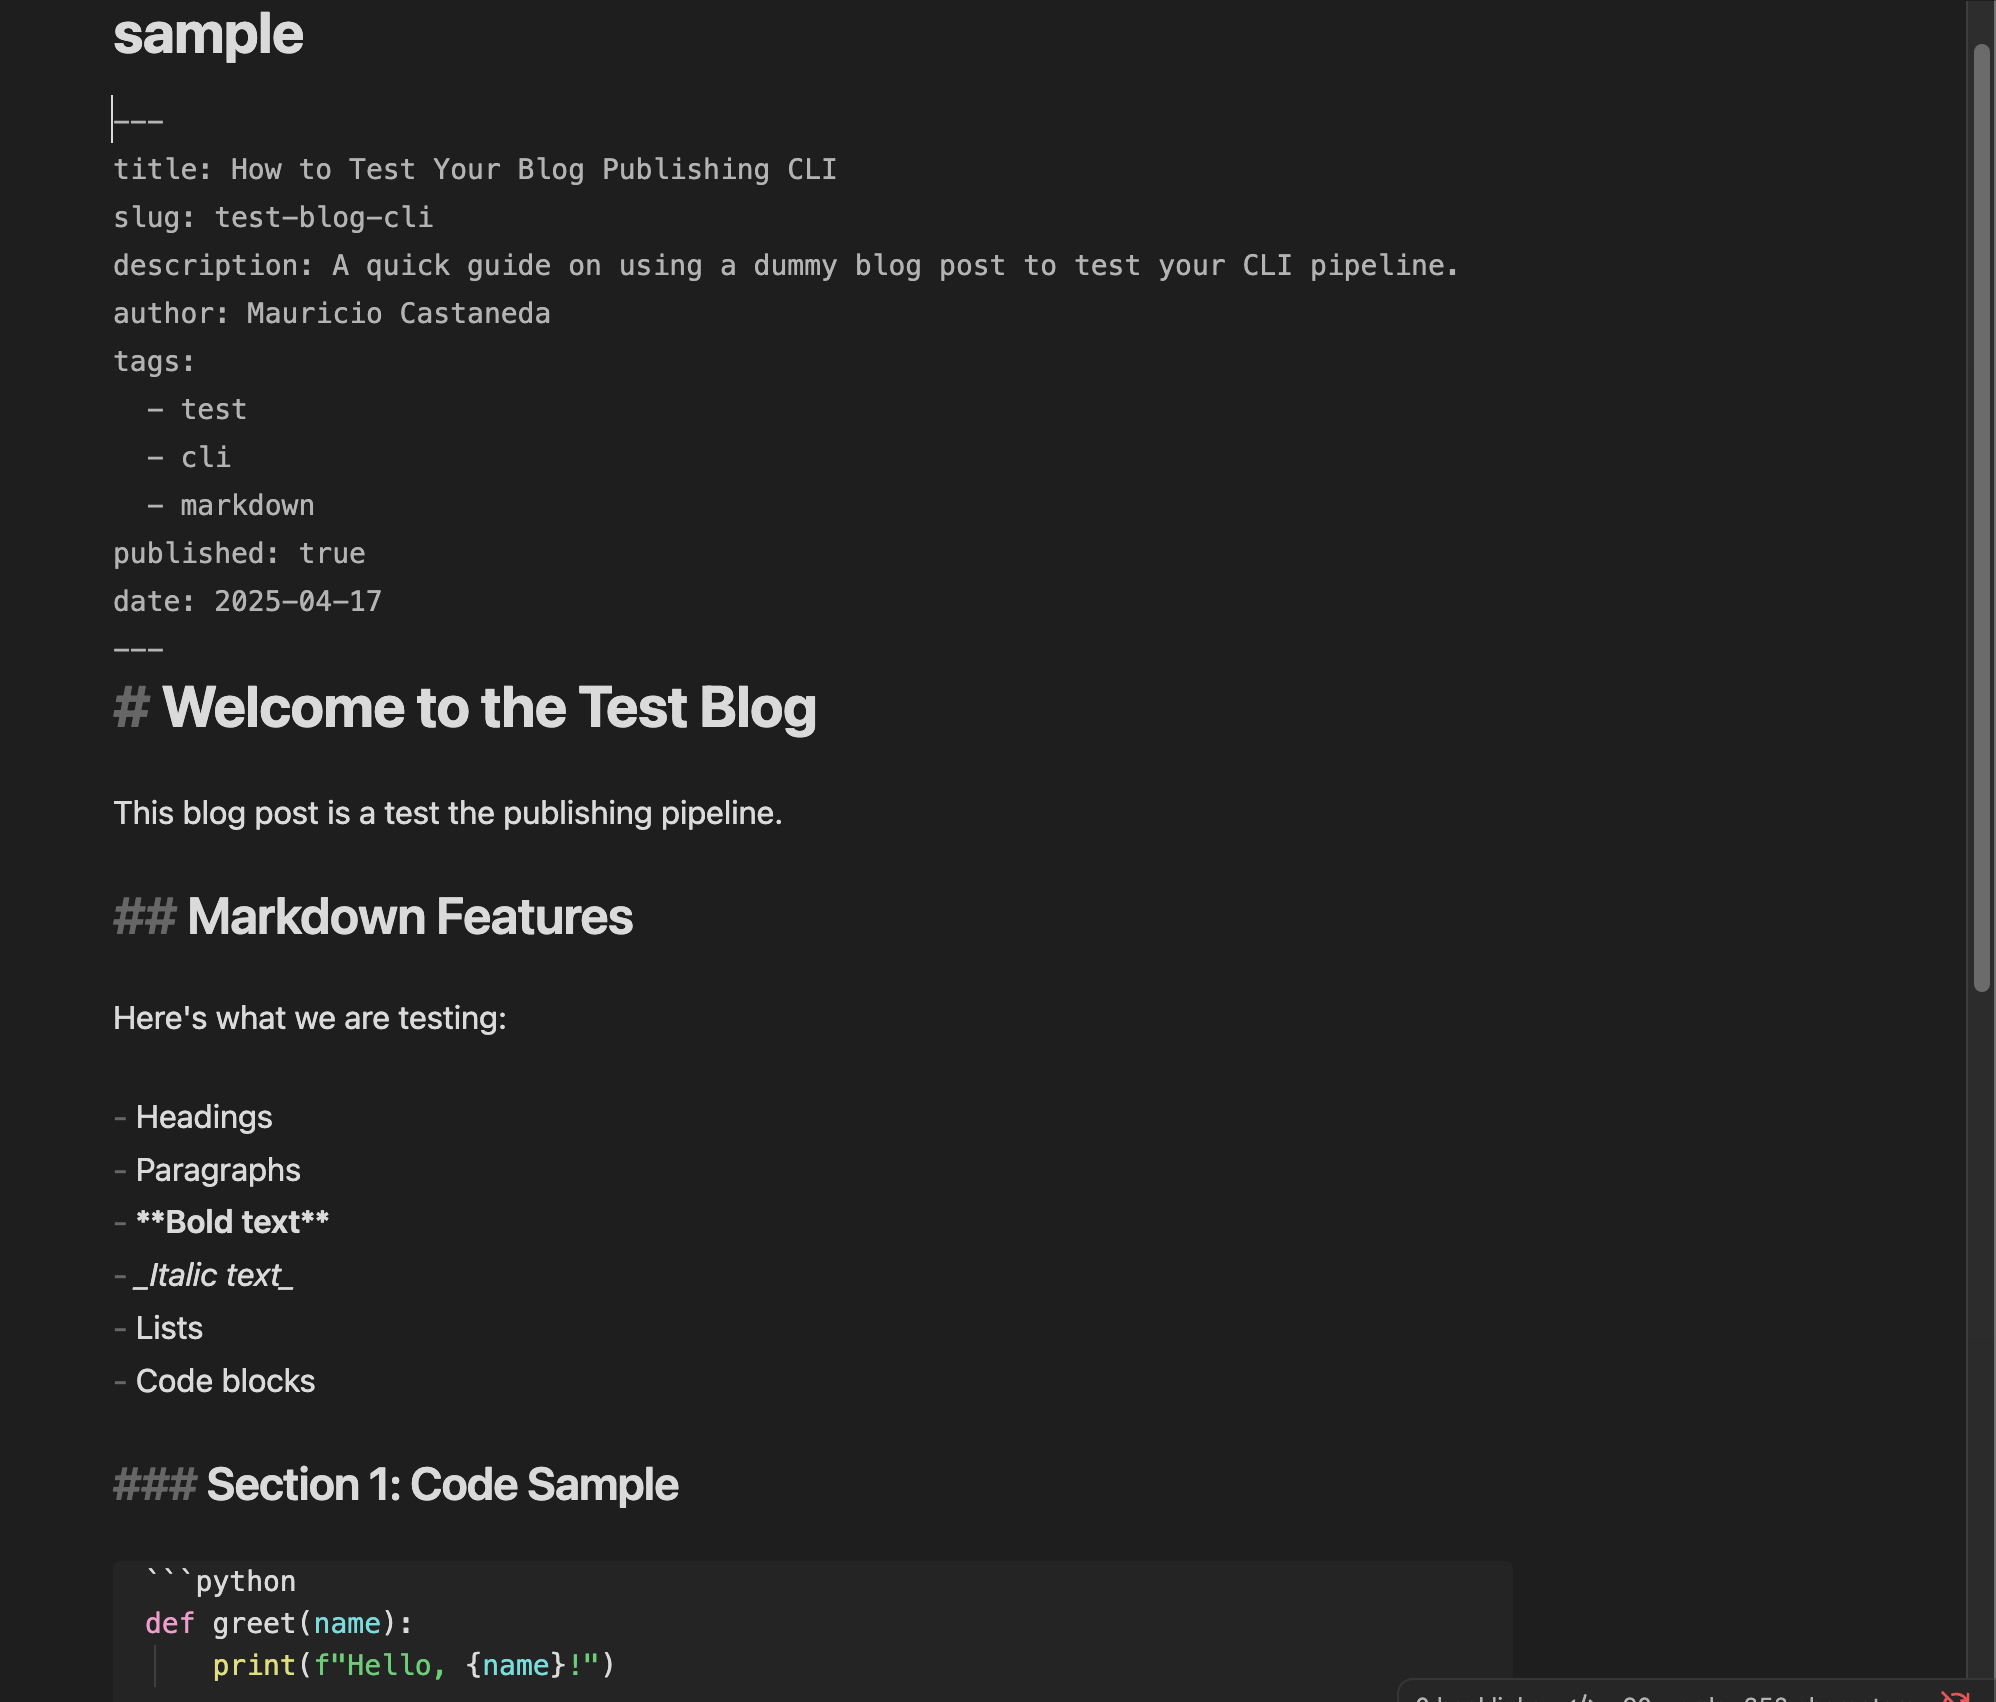Click the "_Italic text_" list item
1996x1702 pixels.
pos(214,1275)
